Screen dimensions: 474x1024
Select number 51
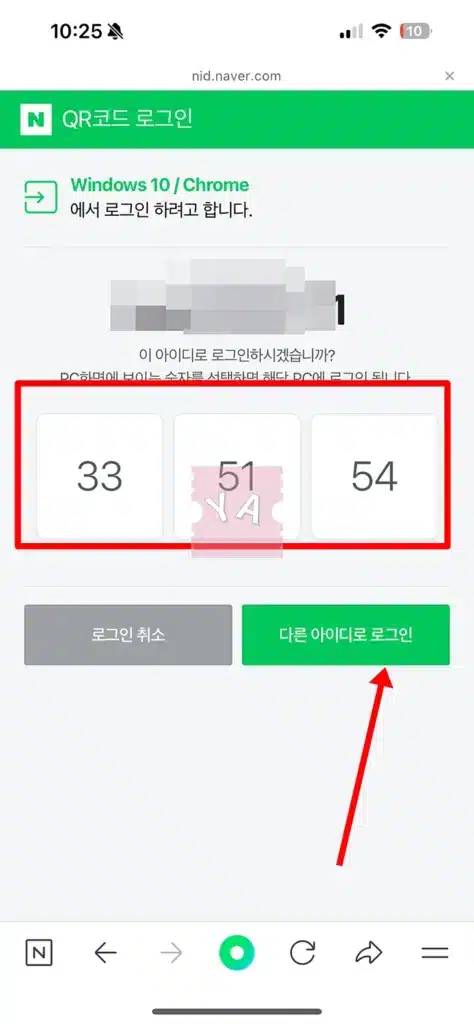237,476
